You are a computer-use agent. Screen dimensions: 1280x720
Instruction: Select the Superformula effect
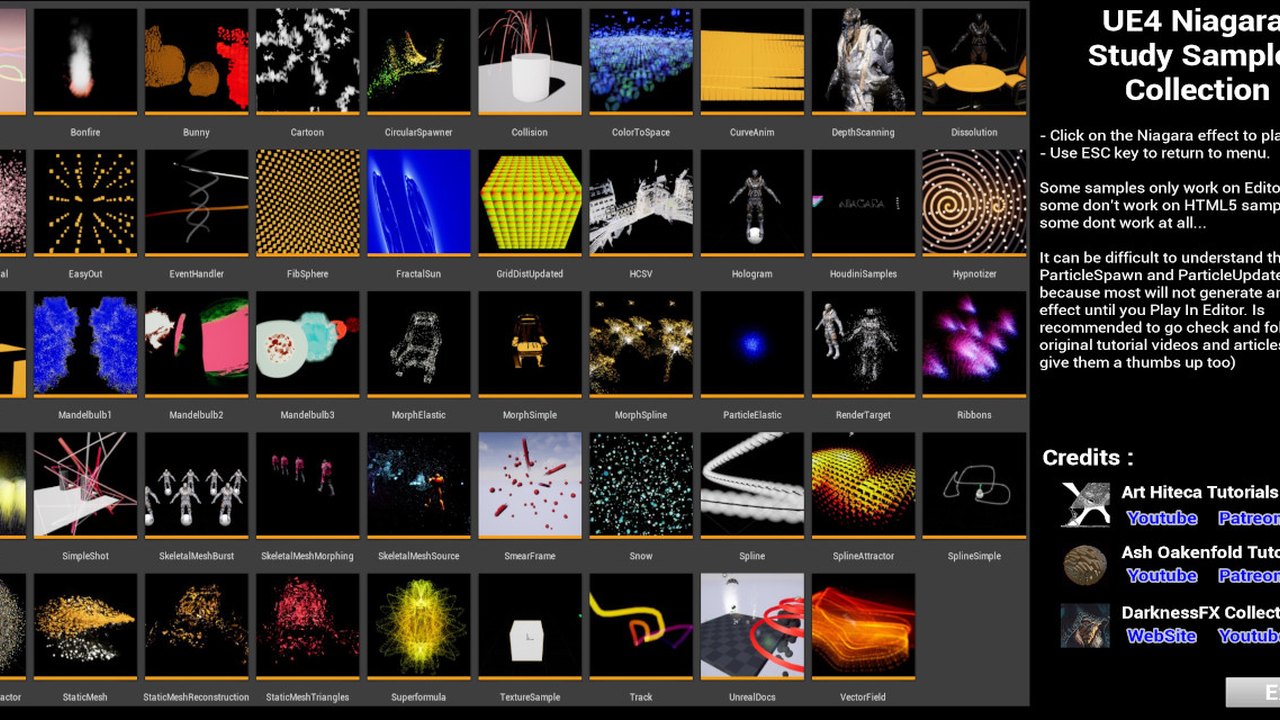(418, 626)
